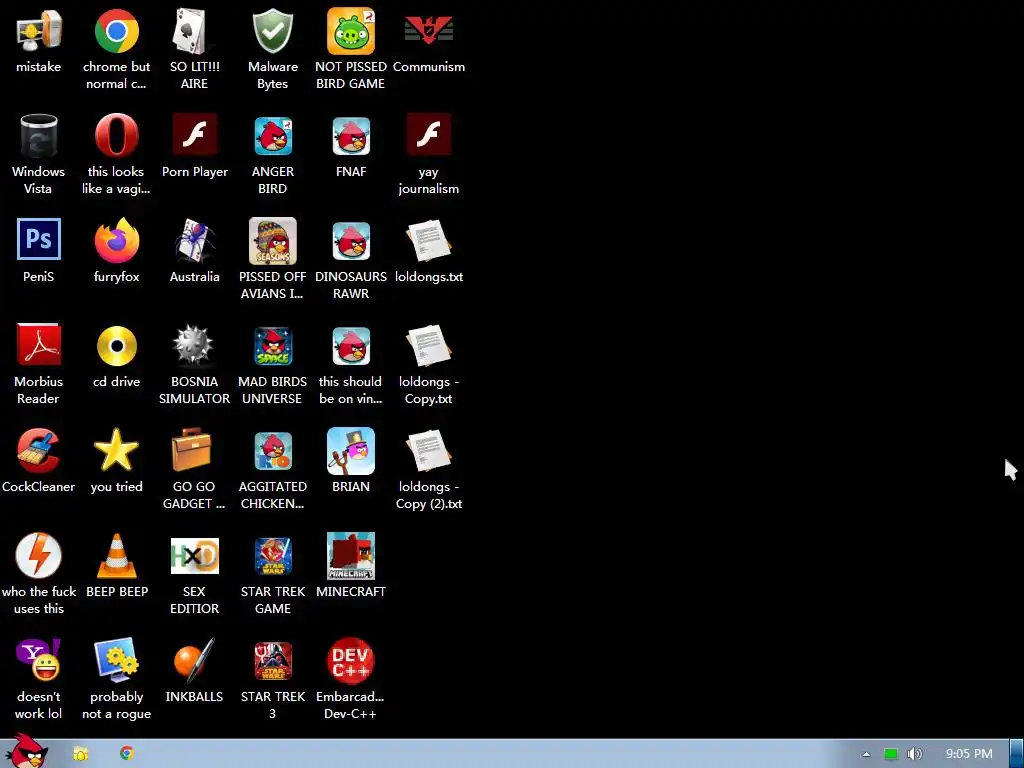Open the 'Windows Vista' recycle bin icon

(x=39, y=136)
